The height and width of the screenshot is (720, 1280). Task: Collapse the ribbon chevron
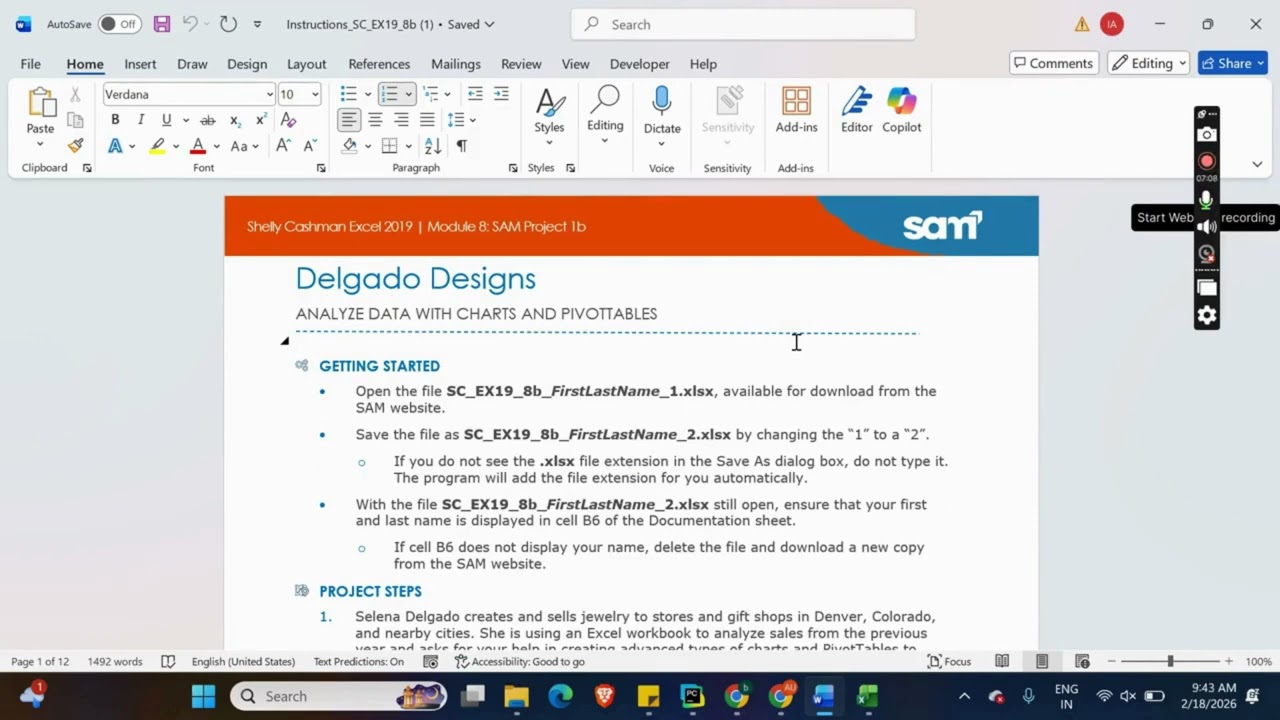tap(1257, 164)
